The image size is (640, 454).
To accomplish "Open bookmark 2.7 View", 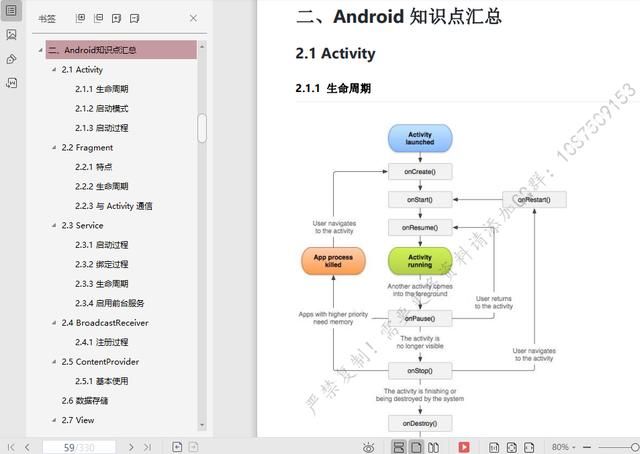I will (78, 420).
